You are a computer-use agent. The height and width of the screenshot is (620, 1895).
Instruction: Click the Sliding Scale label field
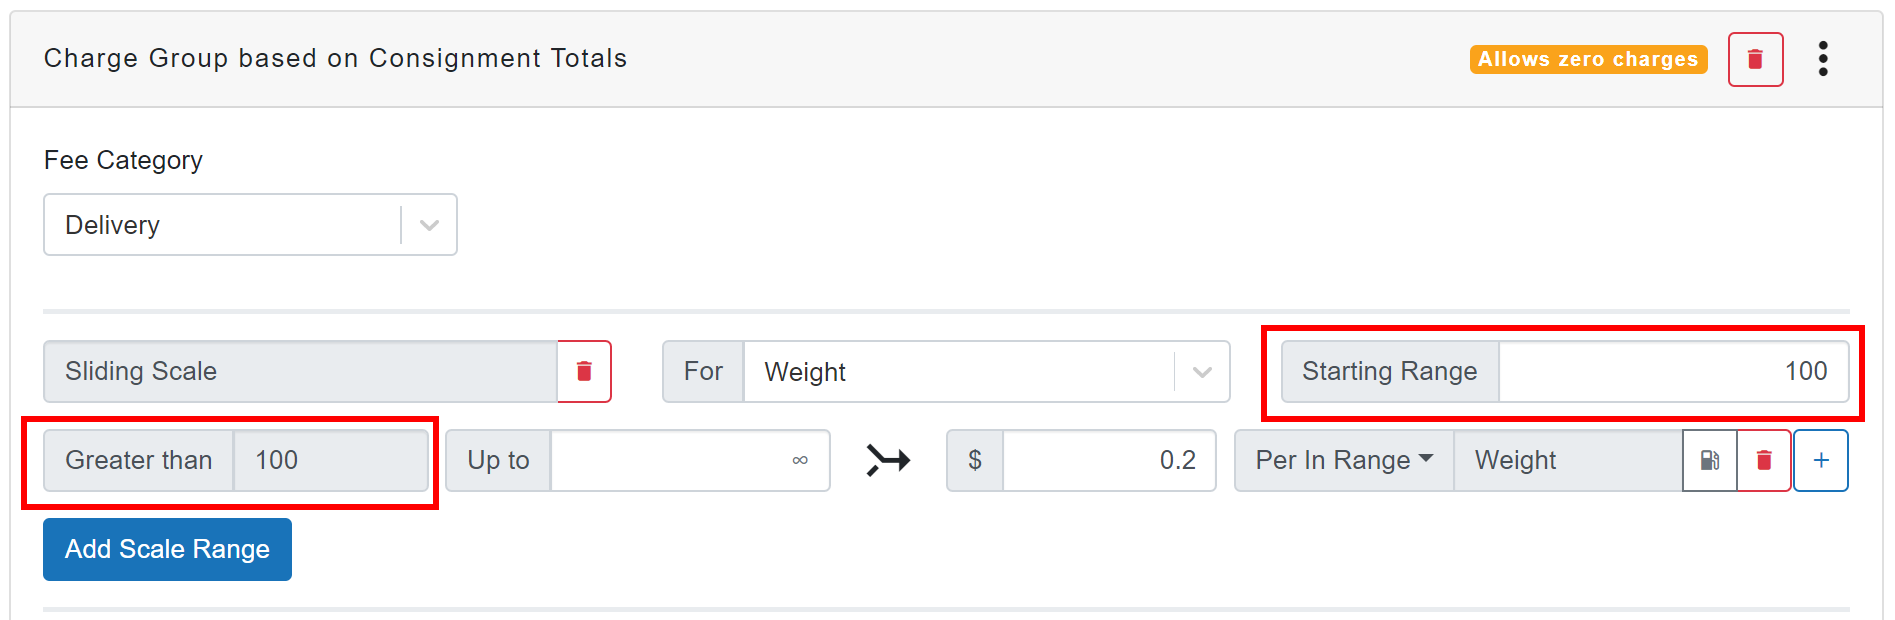pos(300,371)
